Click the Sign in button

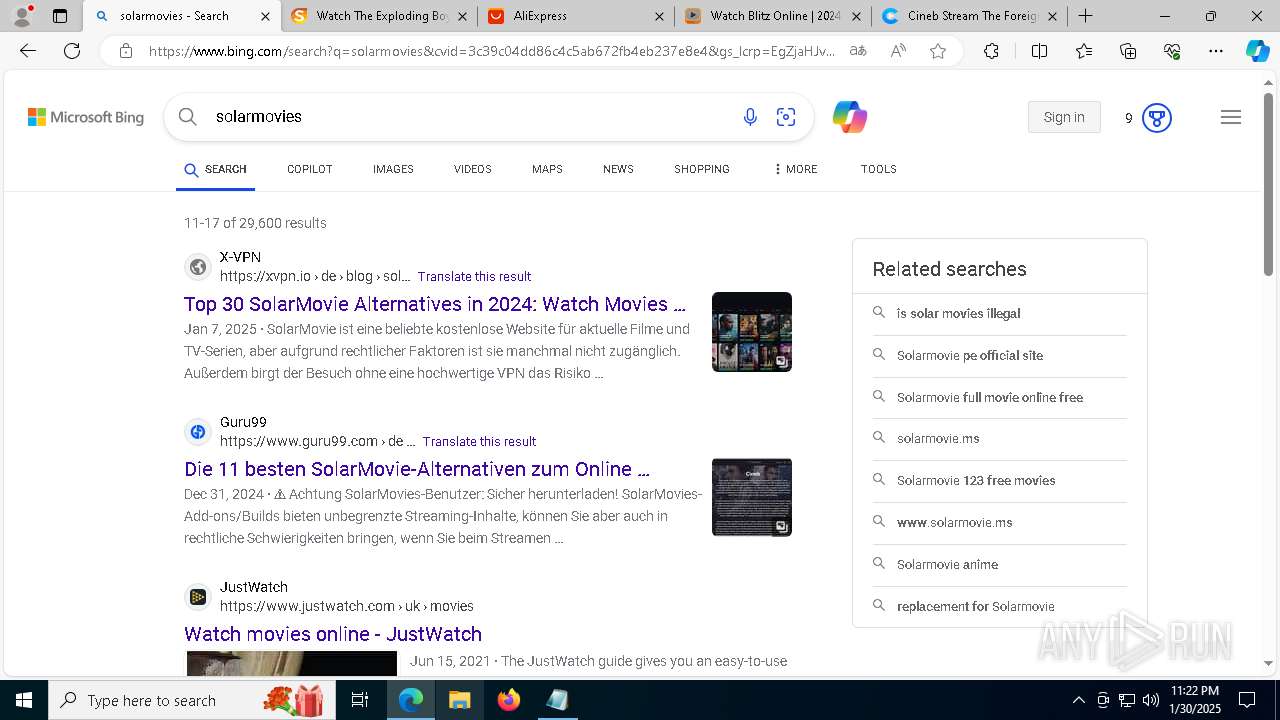click(x=1064, y=117)
